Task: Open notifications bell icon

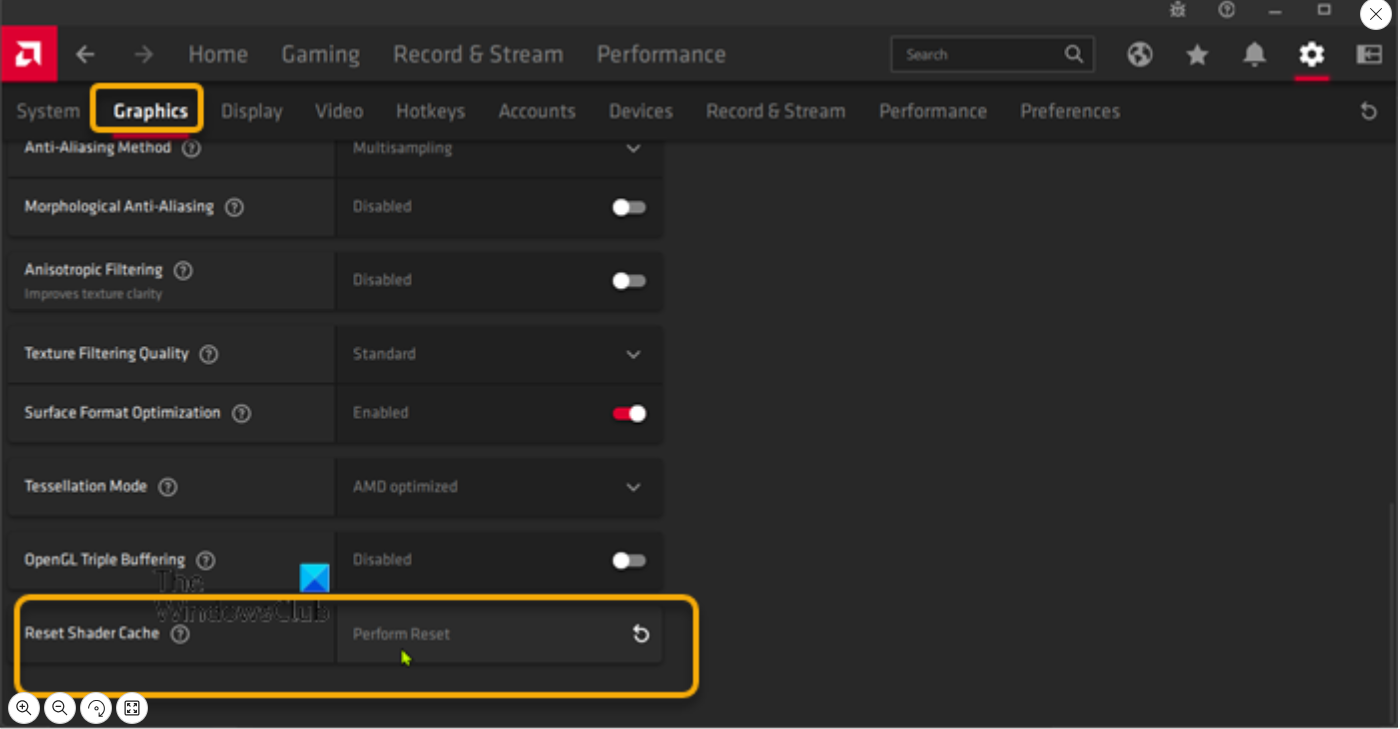Action: click(x=1254, y=54)
